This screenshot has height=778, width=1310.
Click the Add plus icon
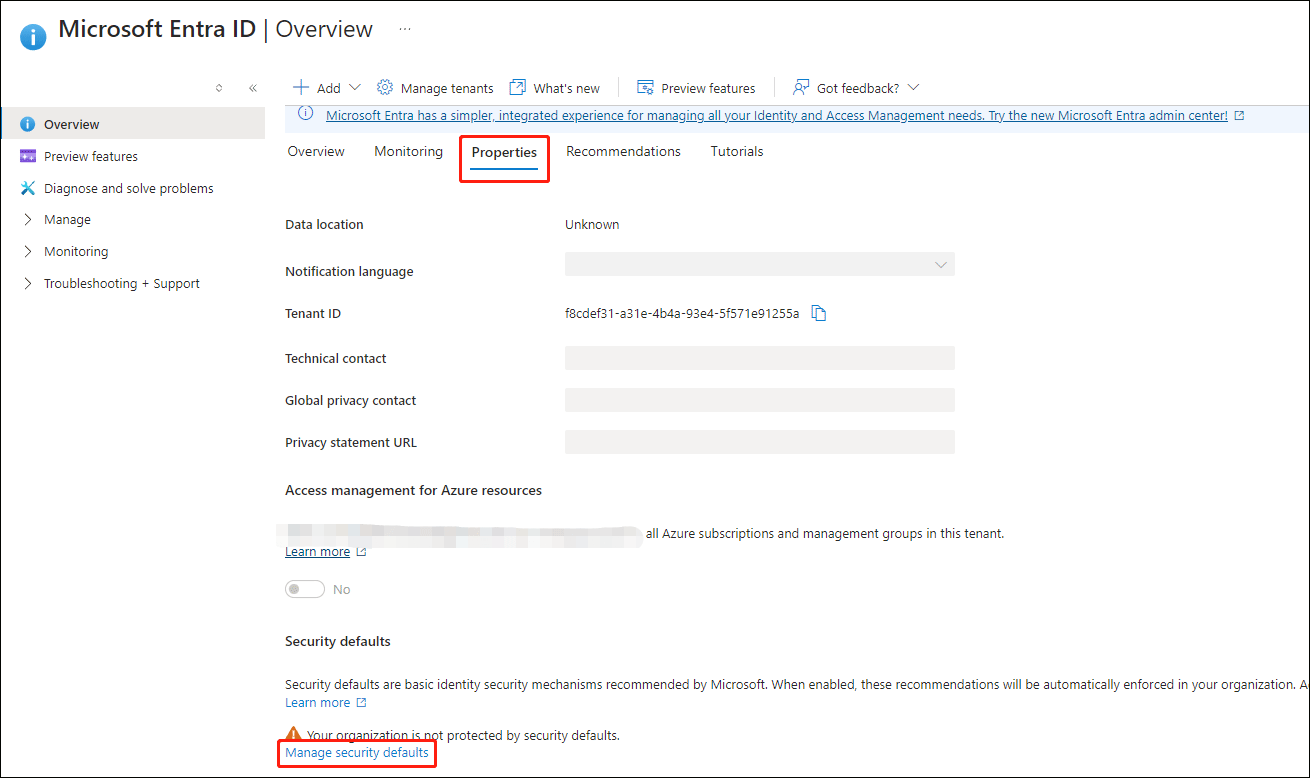[300, 87]
